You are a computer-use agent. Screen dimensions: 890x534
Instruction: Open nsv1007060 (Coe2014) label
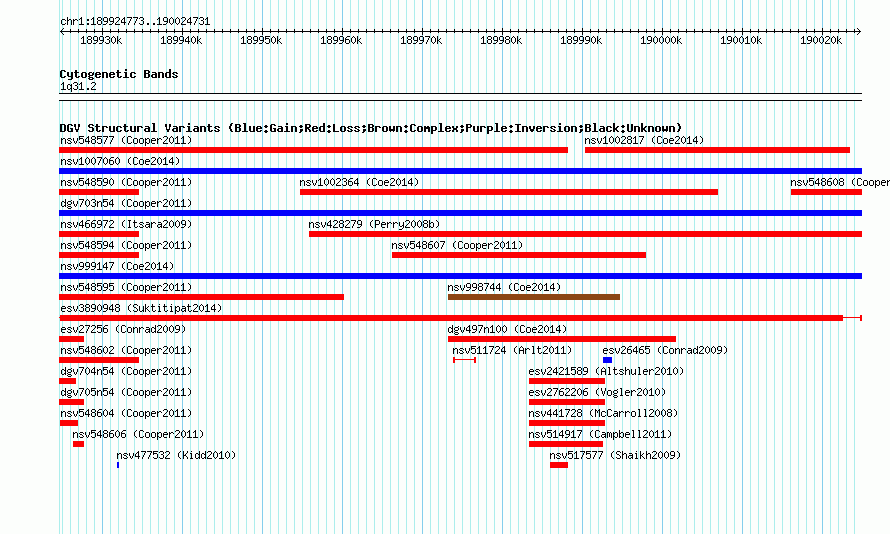pos(120,161)
